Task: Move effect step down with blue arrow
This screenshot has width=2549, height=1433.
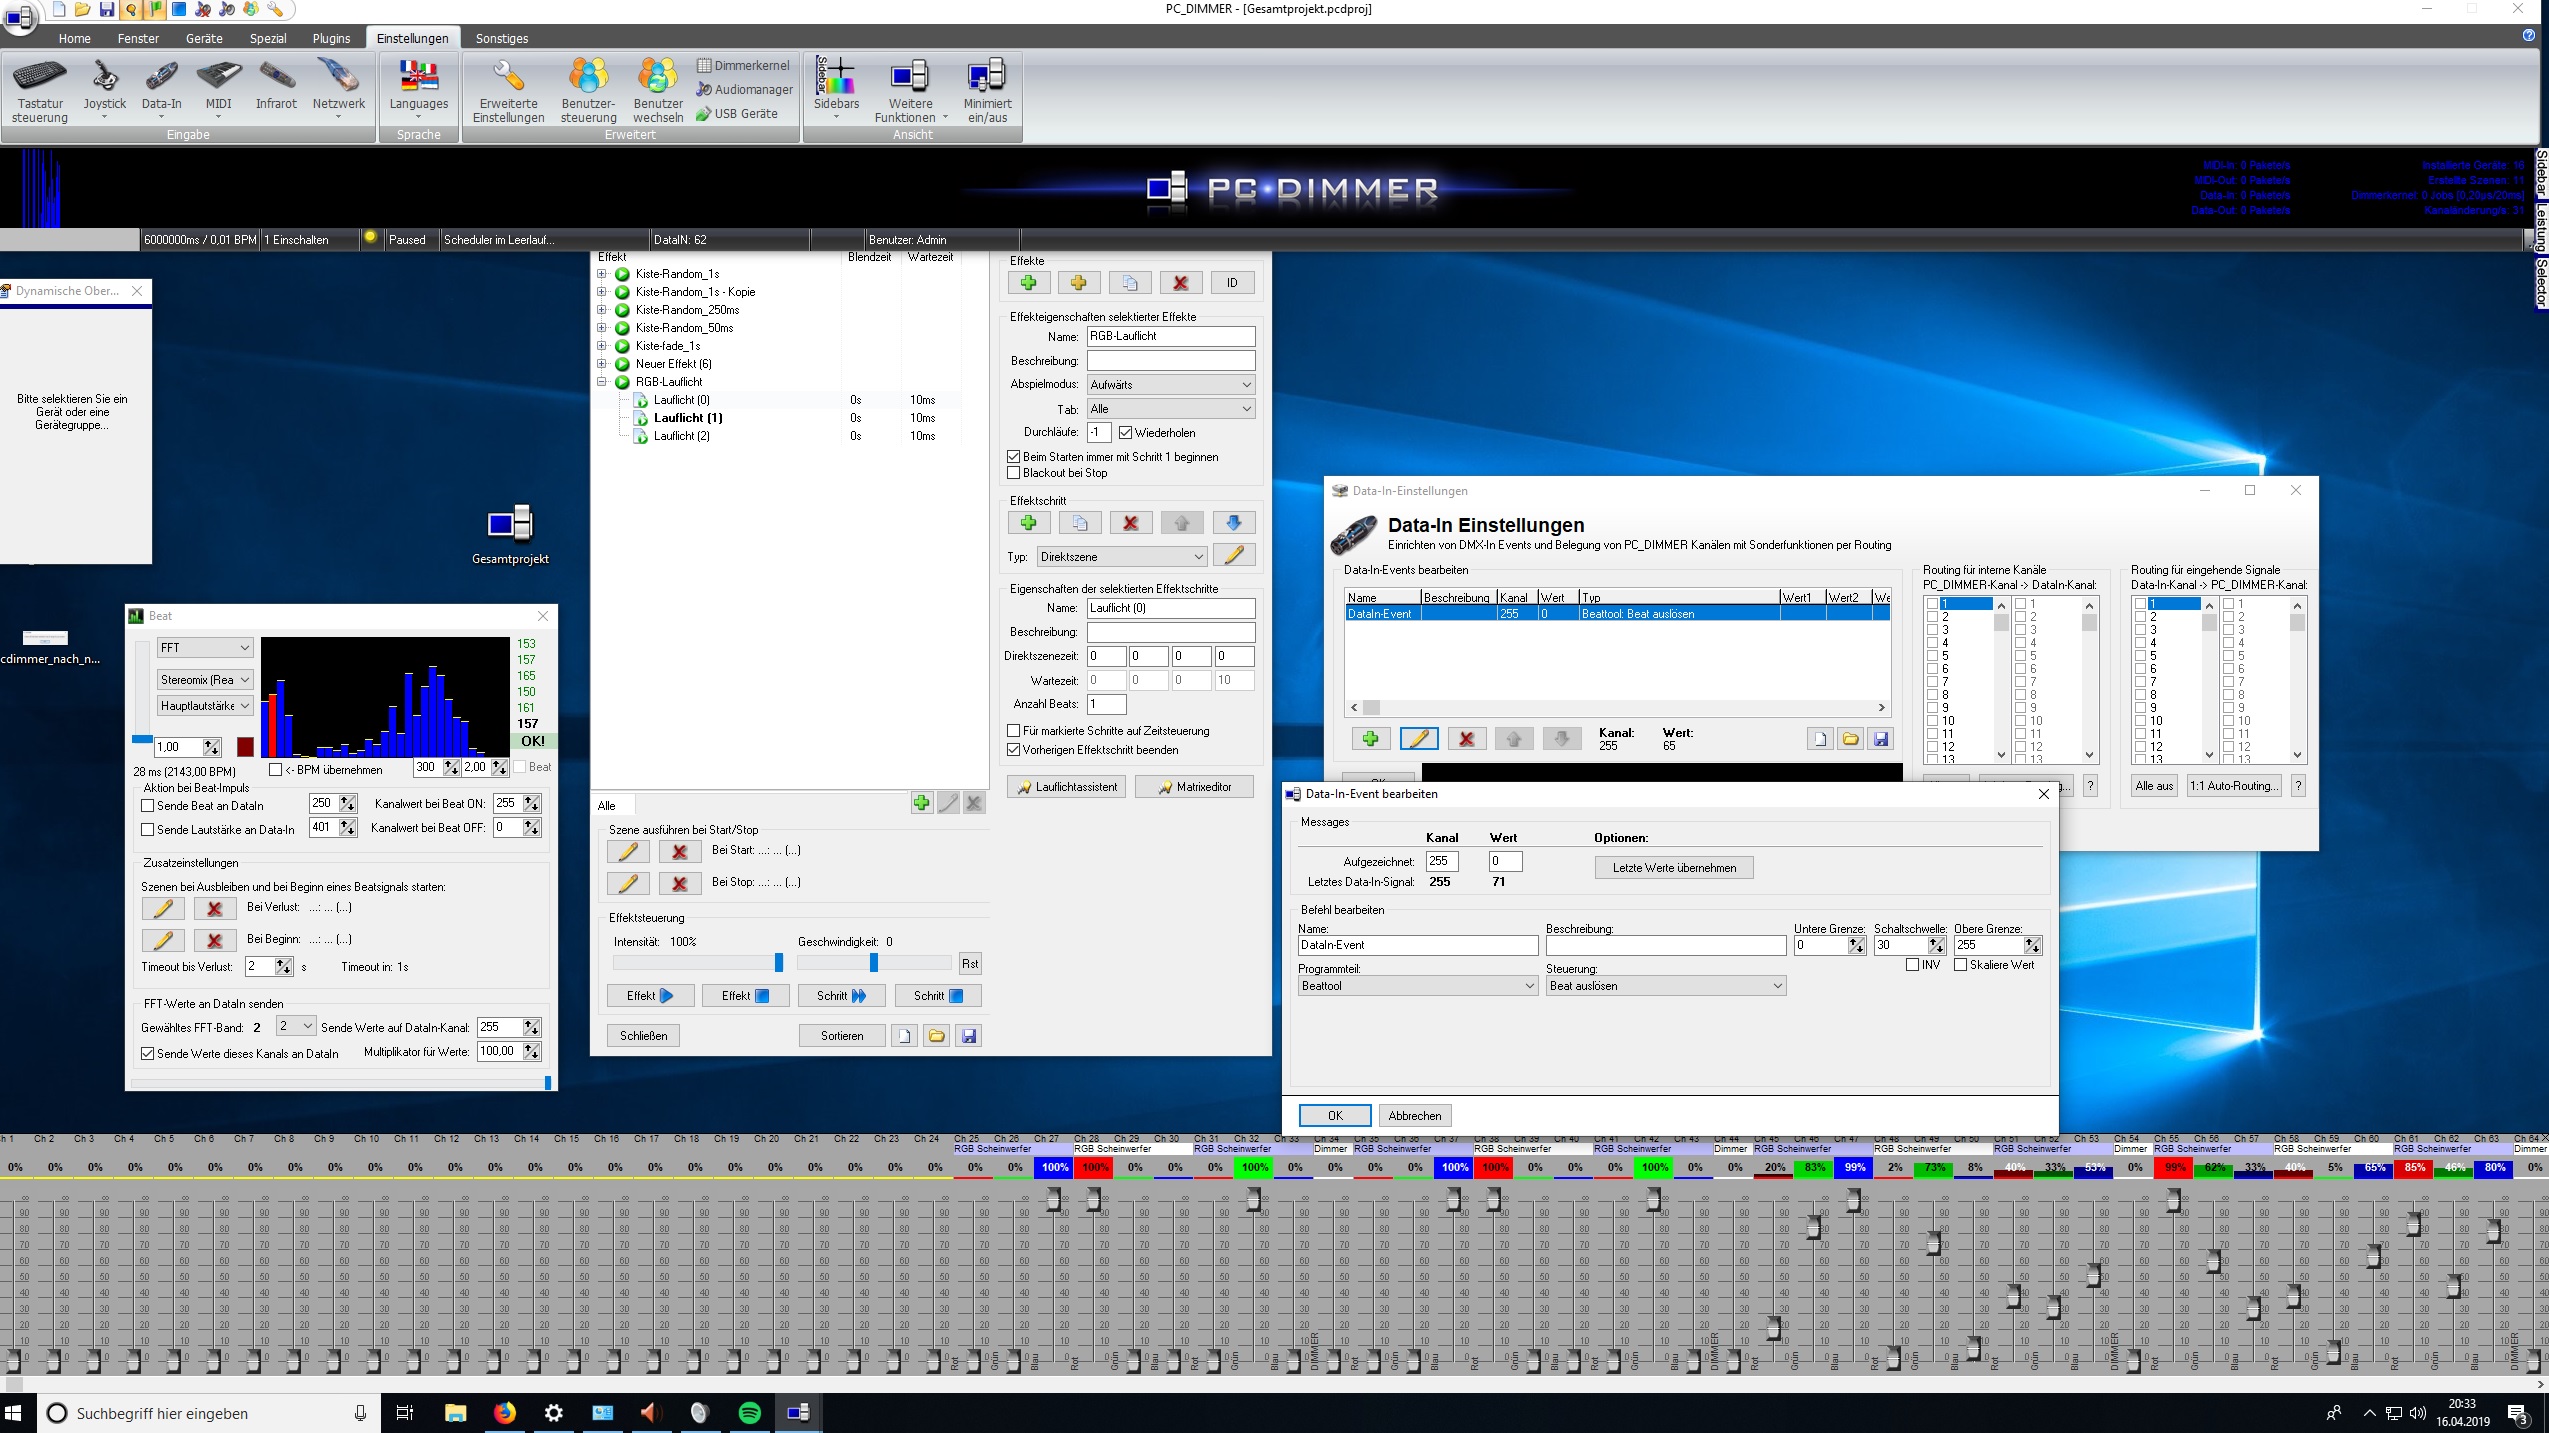Action: (x=1233, y=523)
